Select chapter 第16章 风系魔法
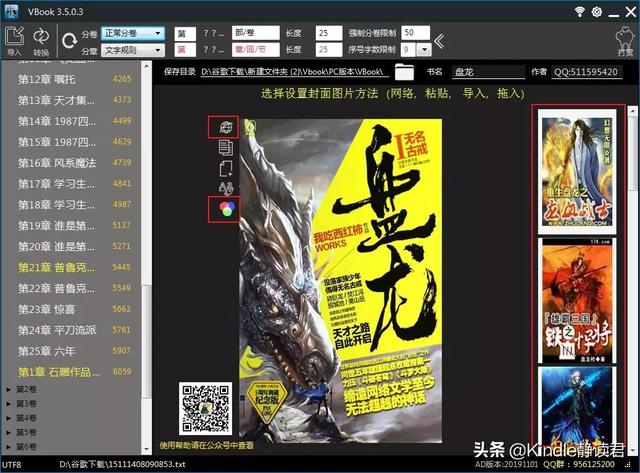This screenshot has width=640, height=473. pyautogui.click(x=73, y=163)
